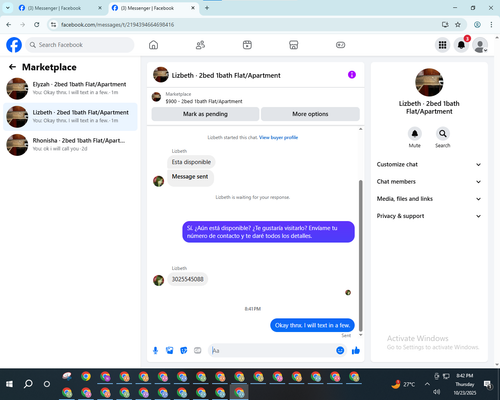Click the chat scrollbar thumb
Screen dimensions: 500x400
pos(360,256)
